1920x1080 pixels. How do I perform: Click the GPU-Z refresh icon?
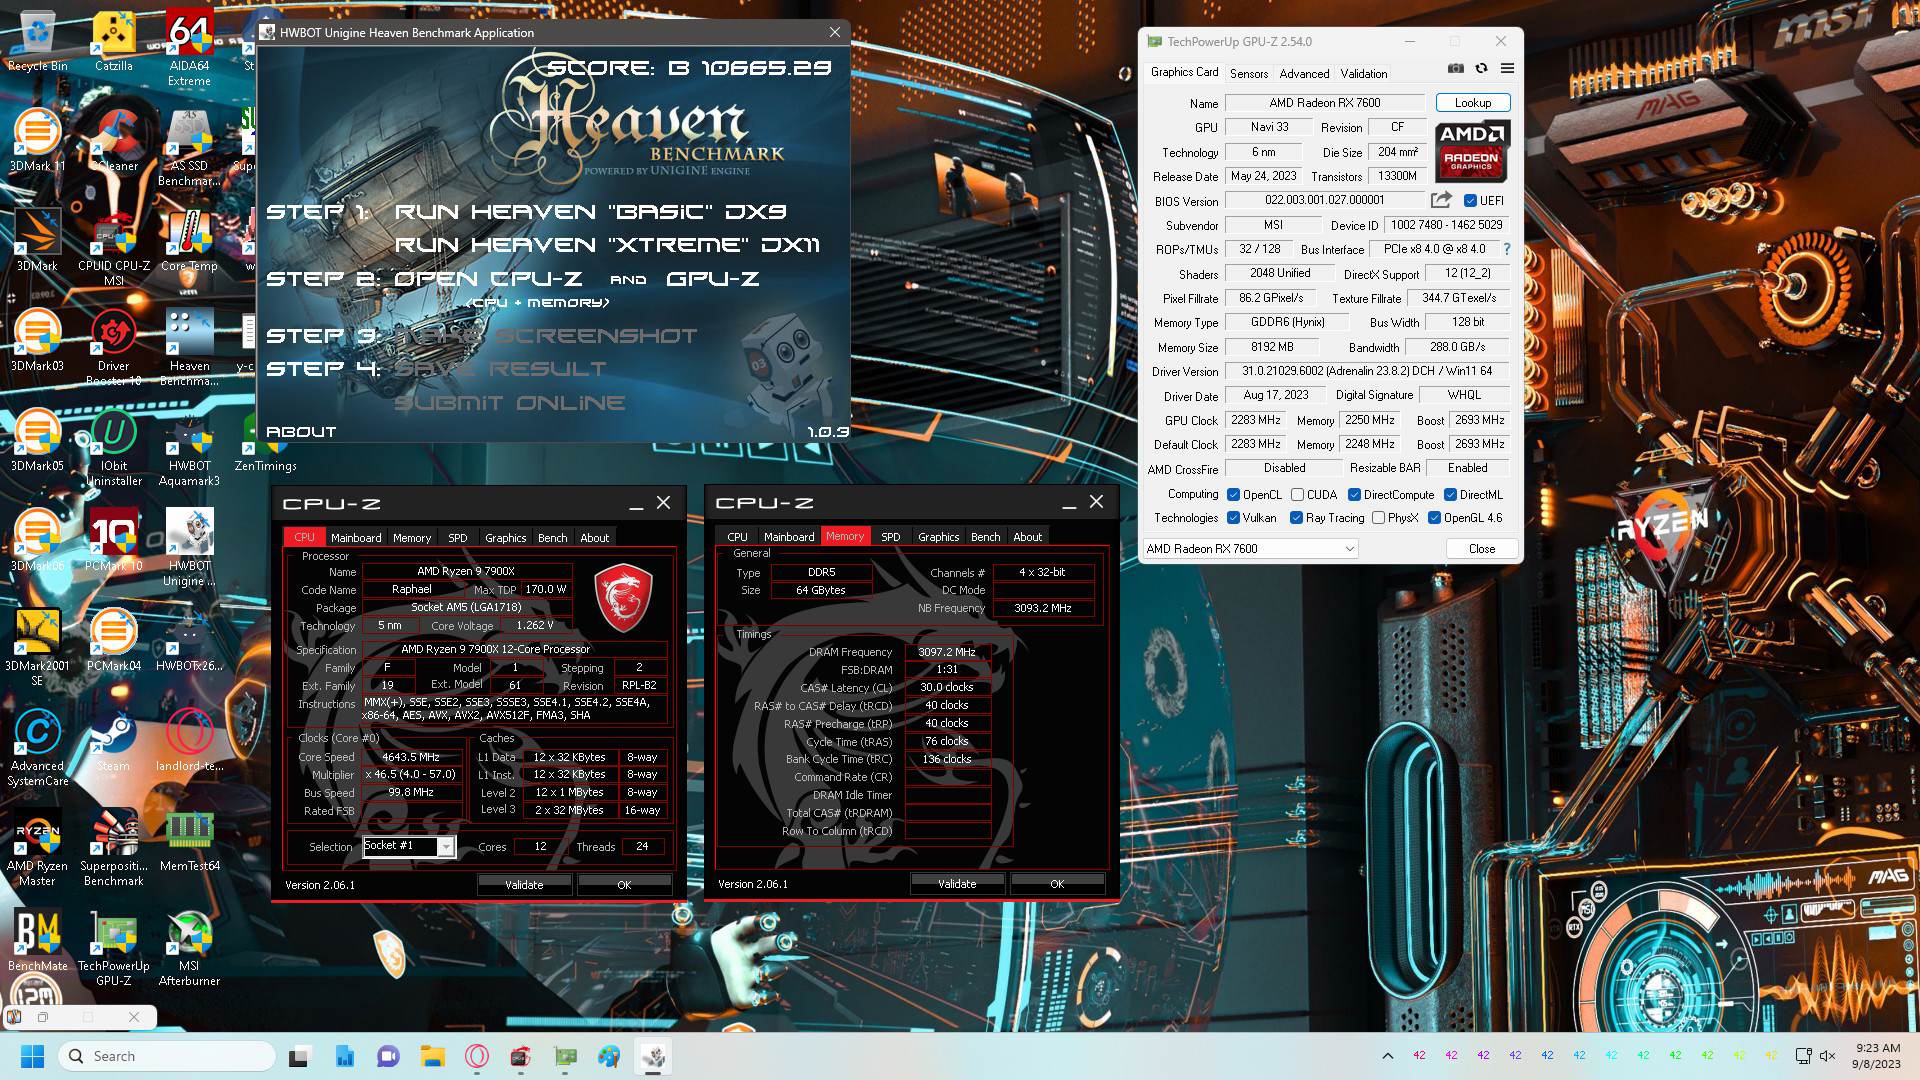(x=1481, y=69)
